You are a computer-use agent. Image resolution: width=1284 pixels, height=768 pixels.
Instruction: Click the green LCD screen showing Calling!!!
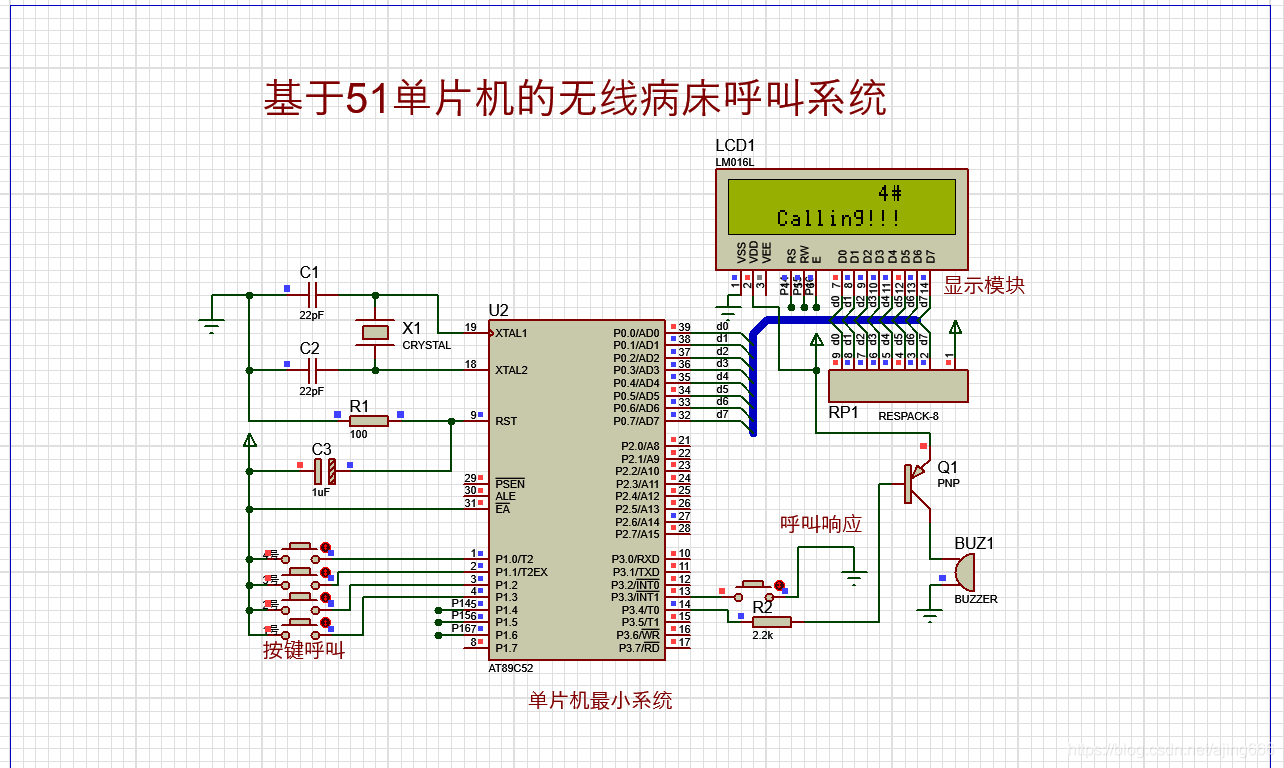click(x=843, y=205)
